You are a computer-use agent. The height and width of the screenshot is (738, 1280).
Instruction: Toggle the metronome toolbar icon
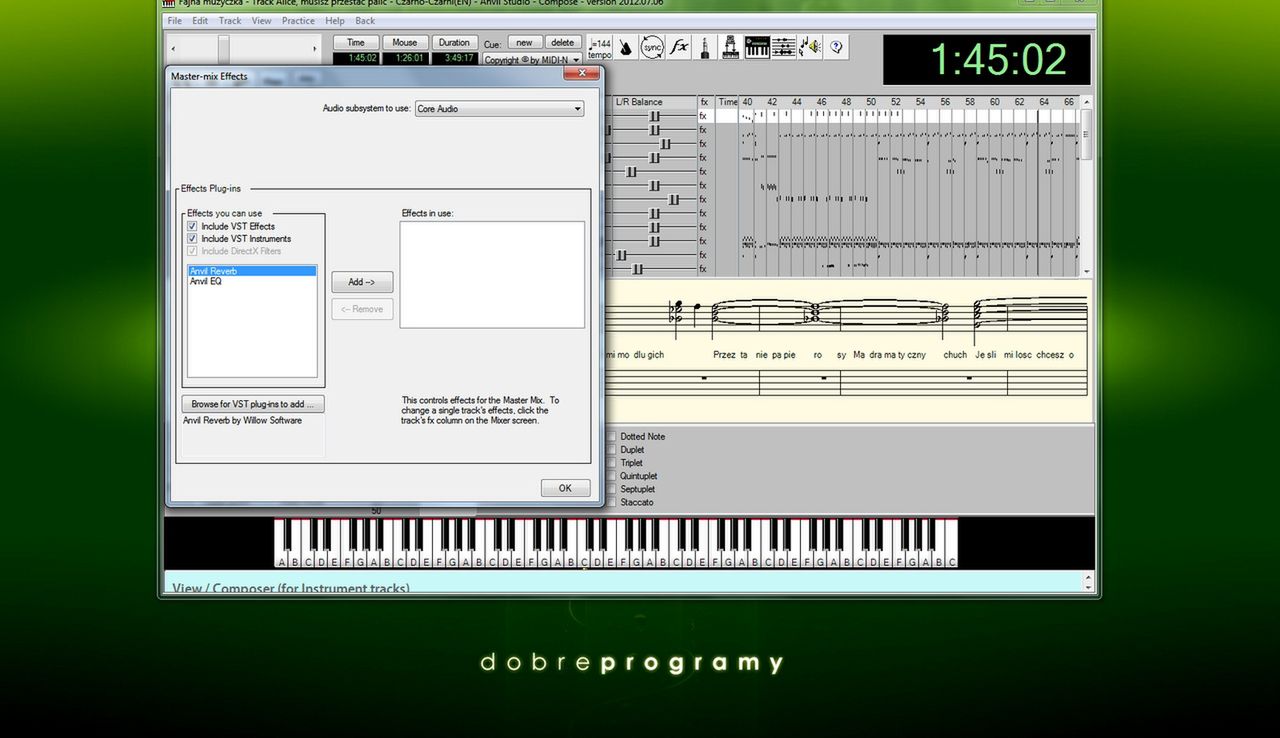click(x=626, y=47)
